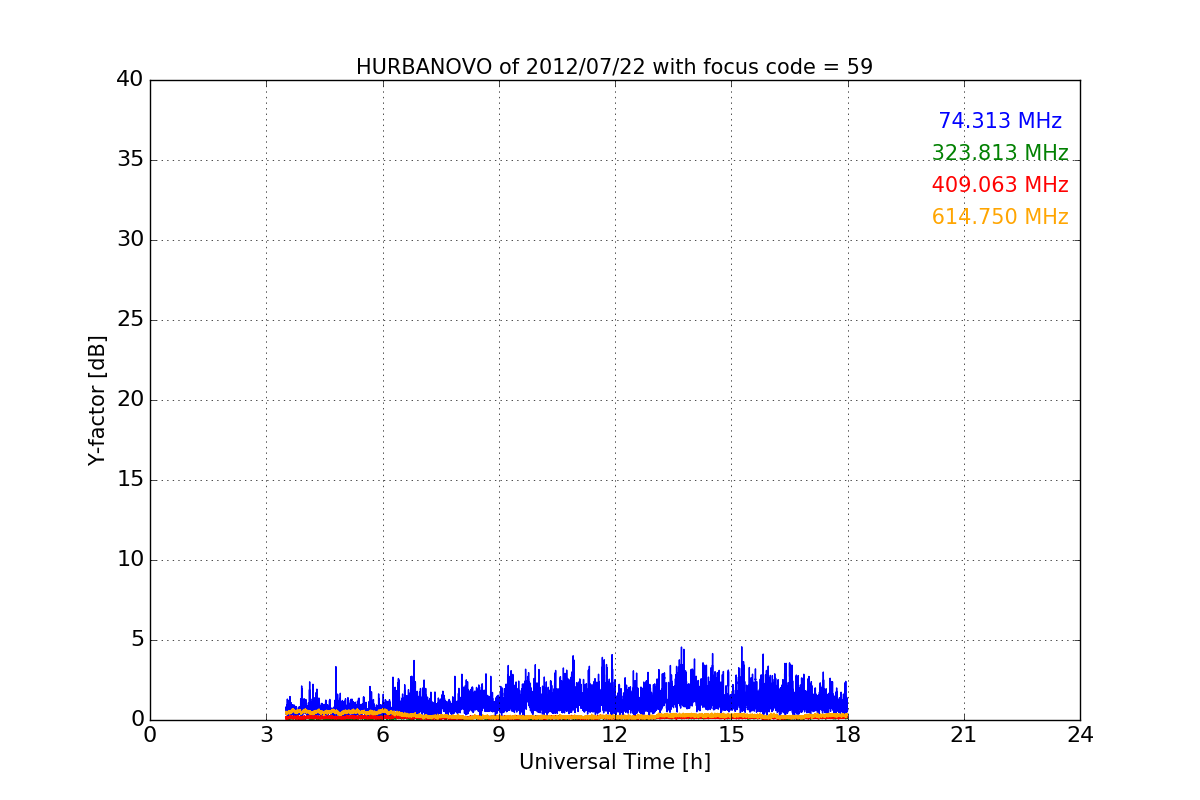The height and width of the screenshot is (800, 1200).
Task: Click the x-axis tick label 18
Action: (x=848, y=735)
